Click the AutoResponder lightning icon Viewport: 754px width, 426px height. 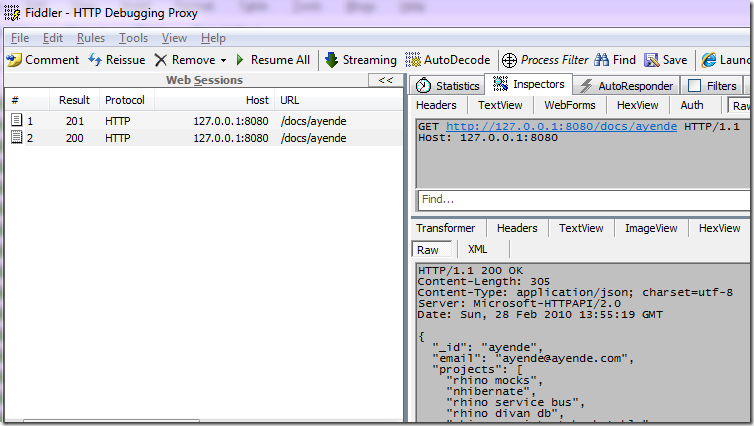[586, 86]
